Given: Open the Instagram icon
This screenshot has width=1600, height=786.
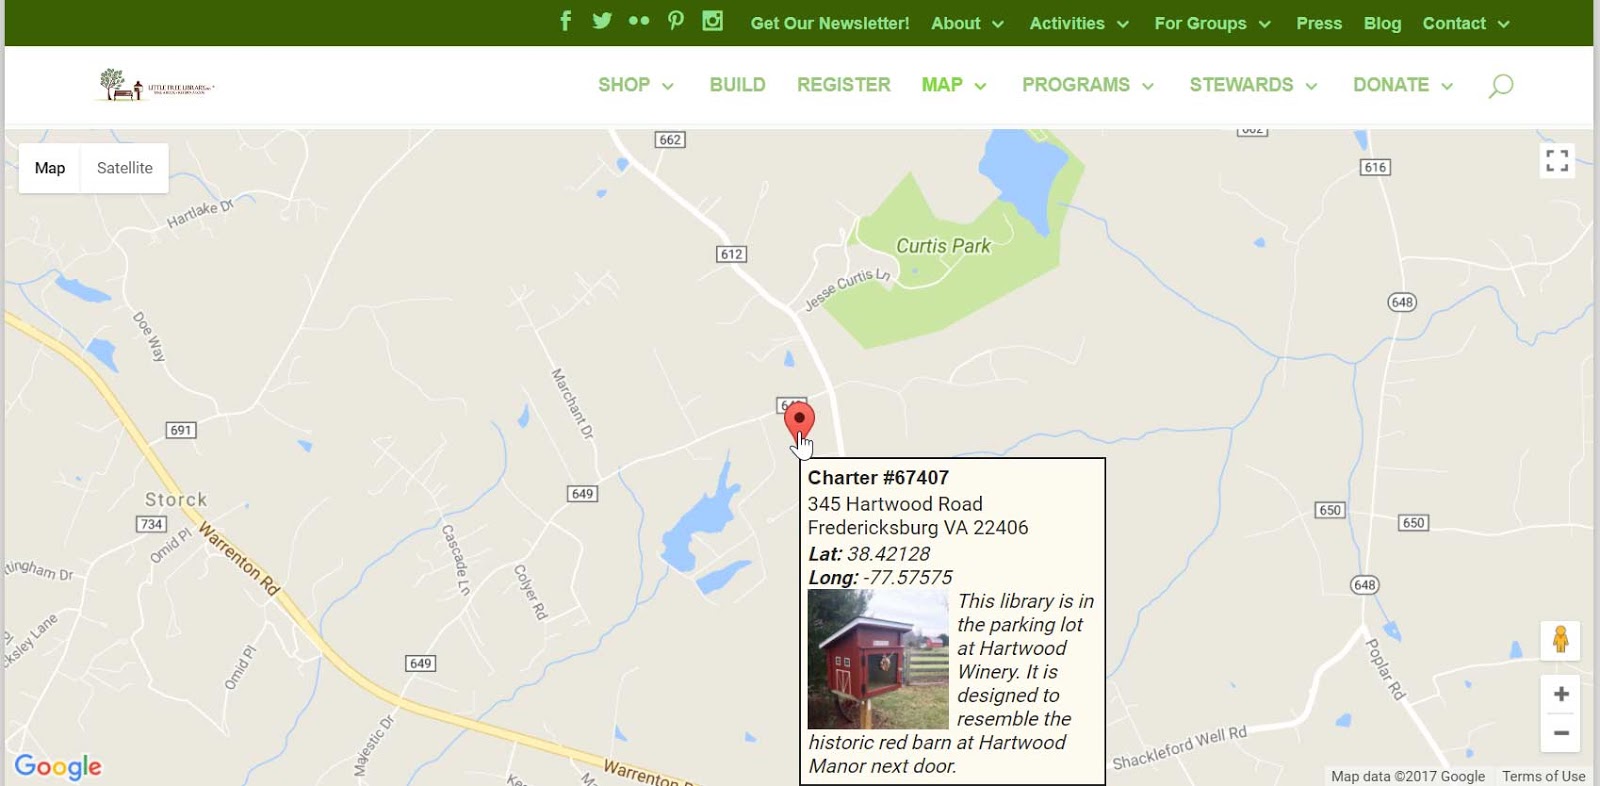Looking at the screenshot, I should 712,21.
